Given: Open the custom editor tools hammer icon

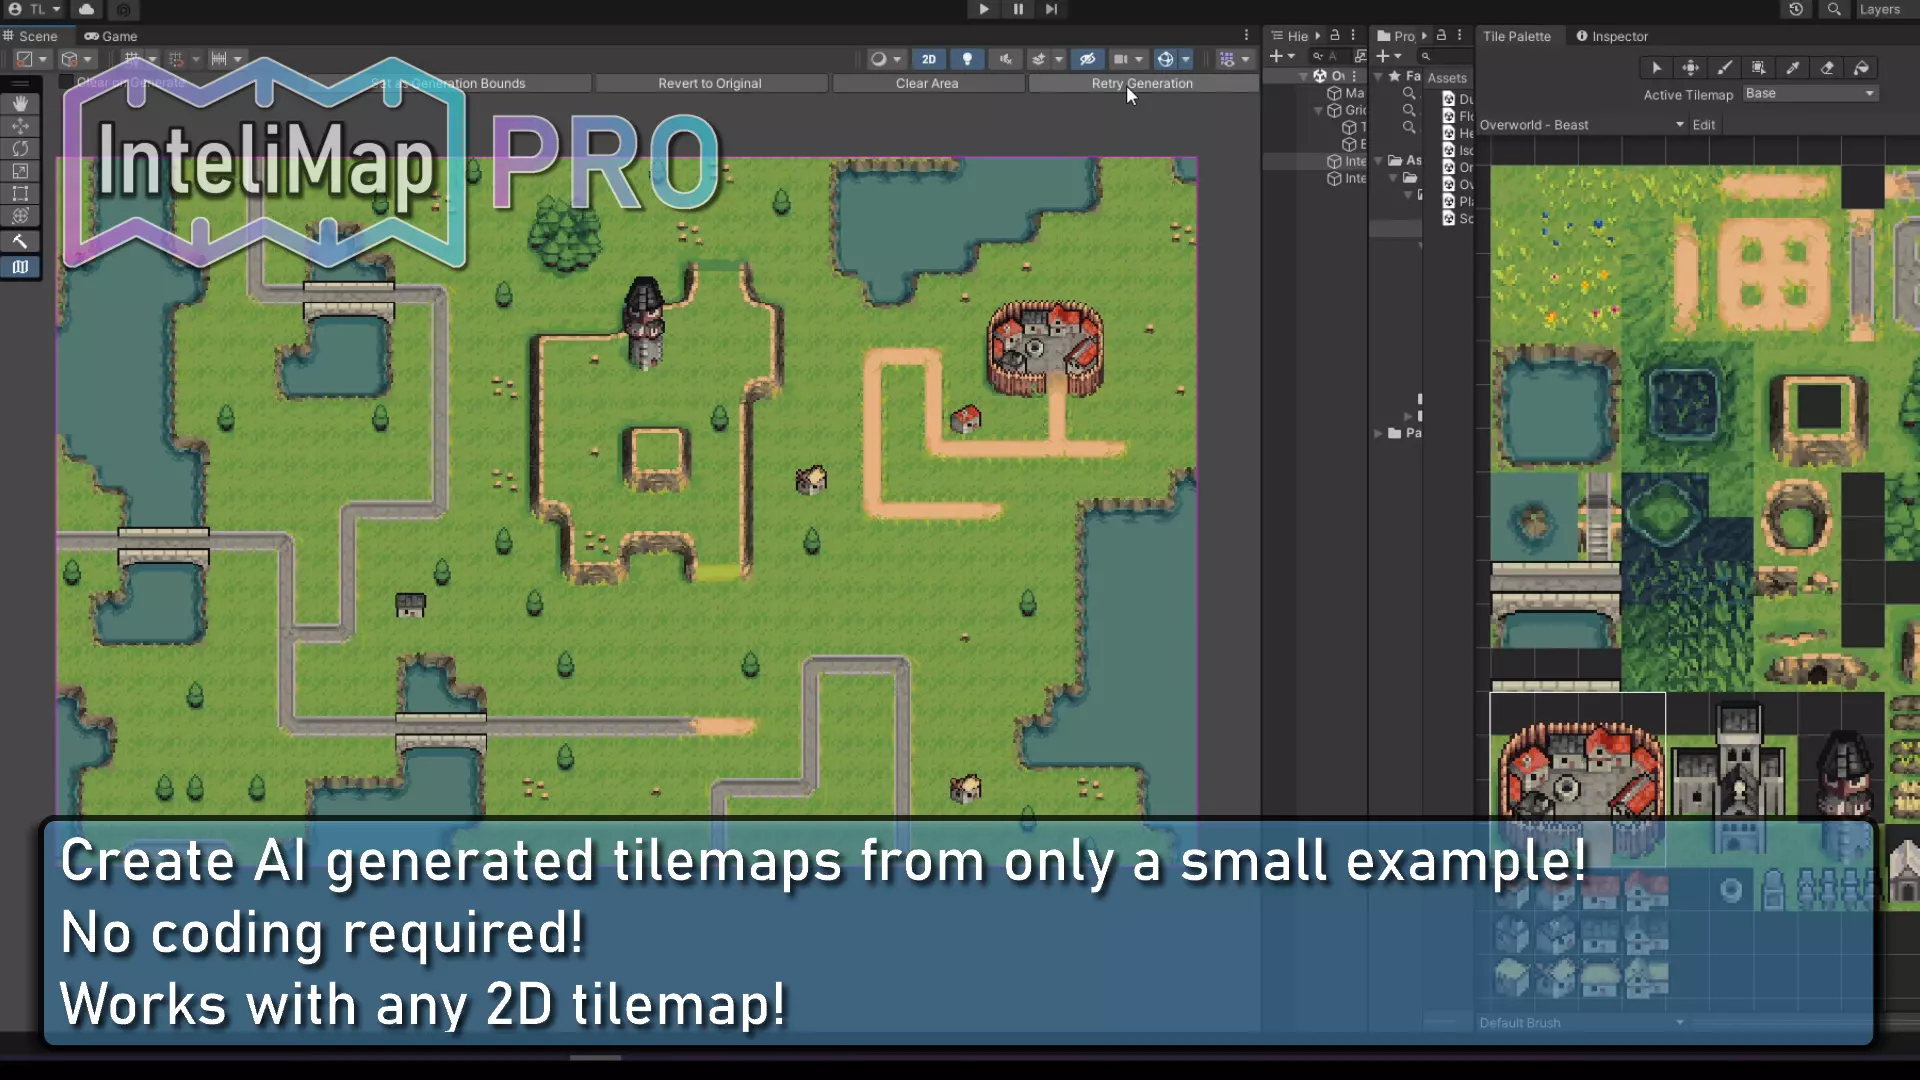Looking at the screenshot, I should coord(20,241).
